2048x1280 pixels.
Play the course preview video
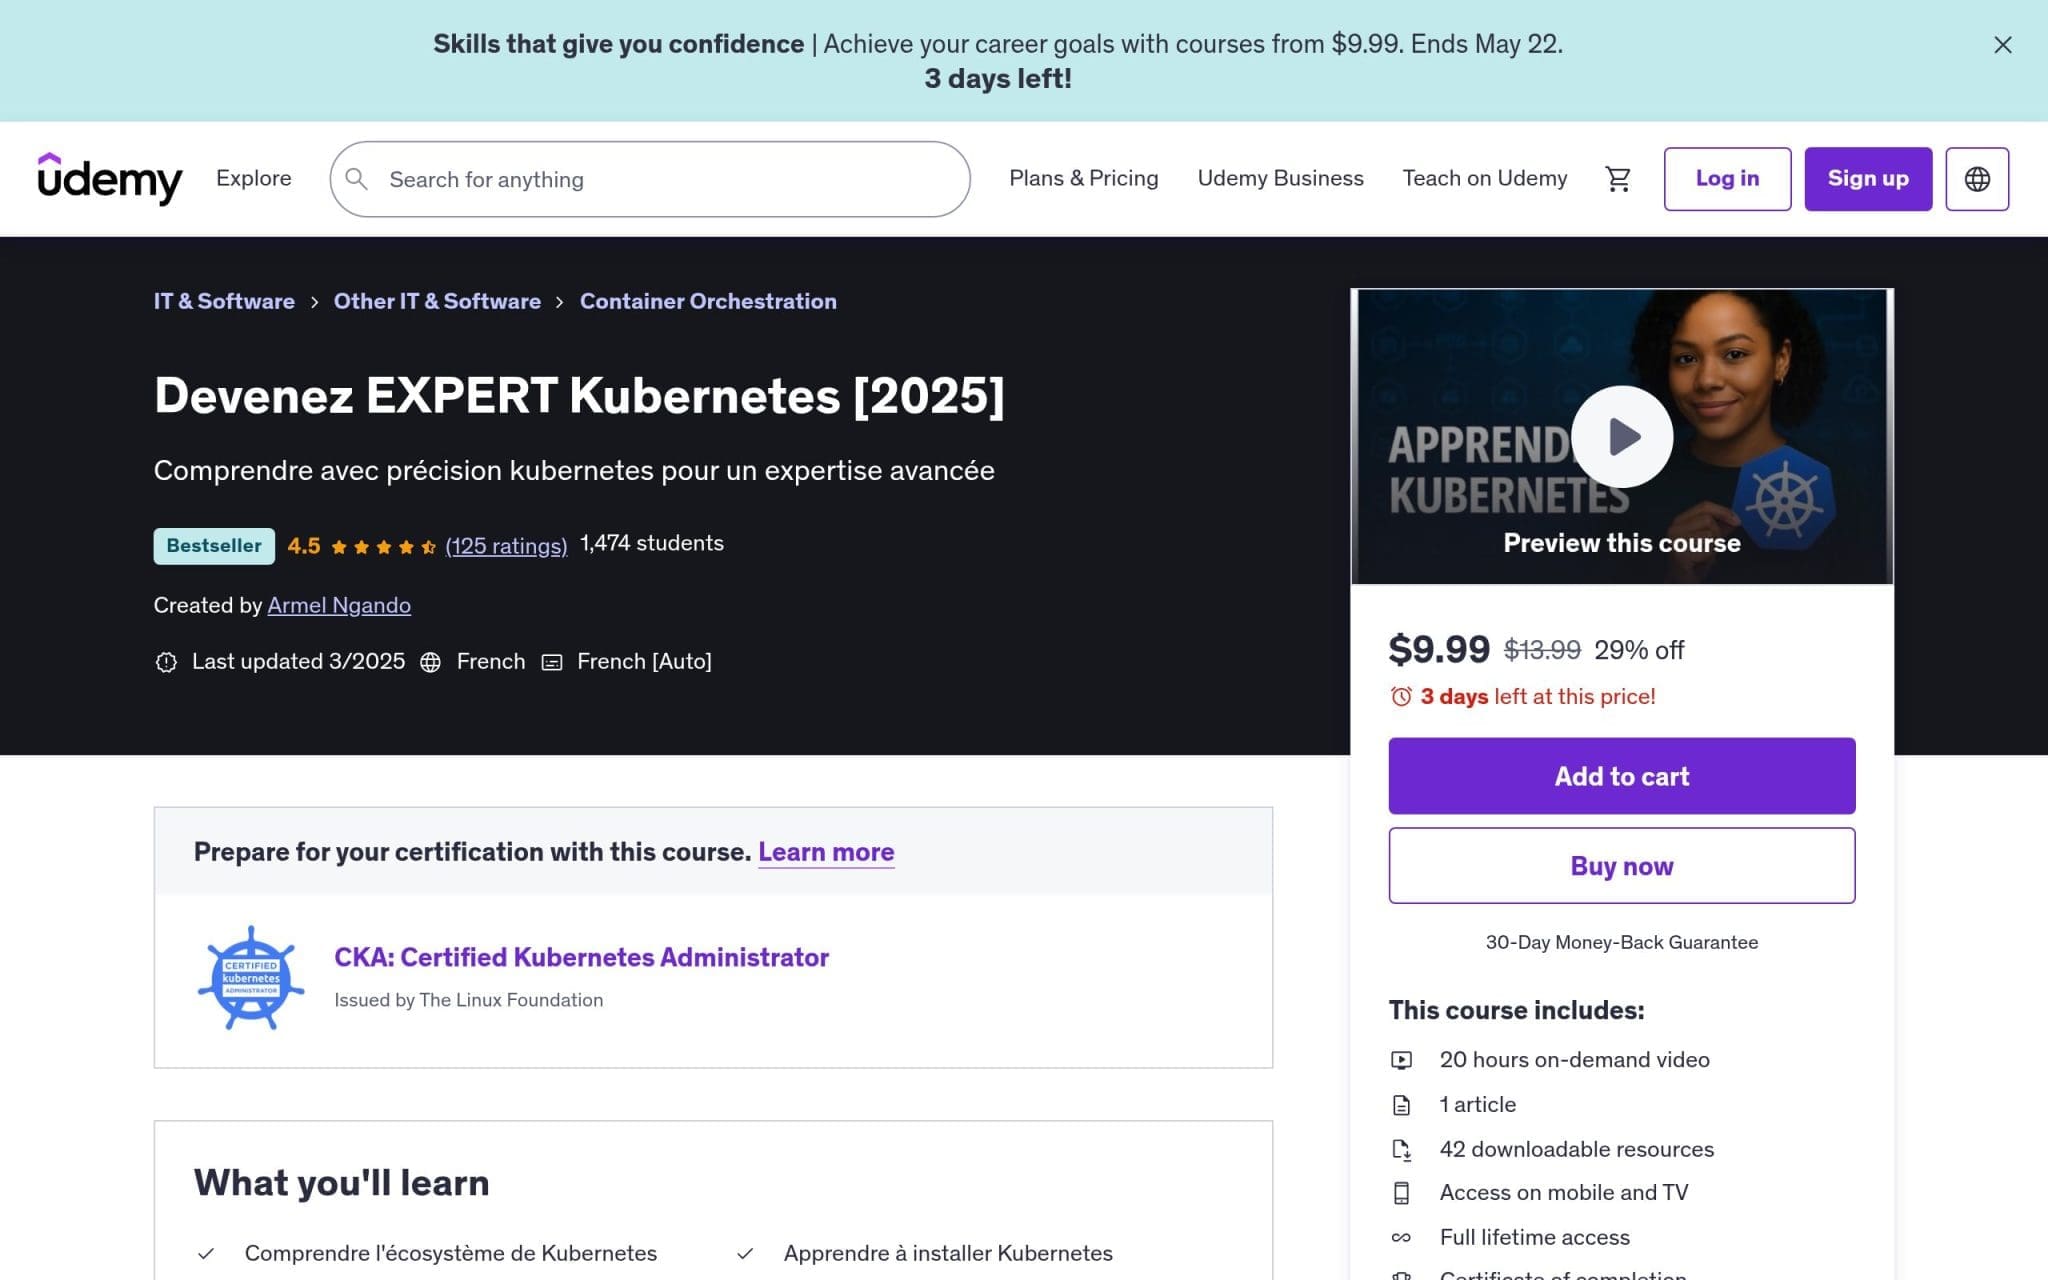(1621, 436)
